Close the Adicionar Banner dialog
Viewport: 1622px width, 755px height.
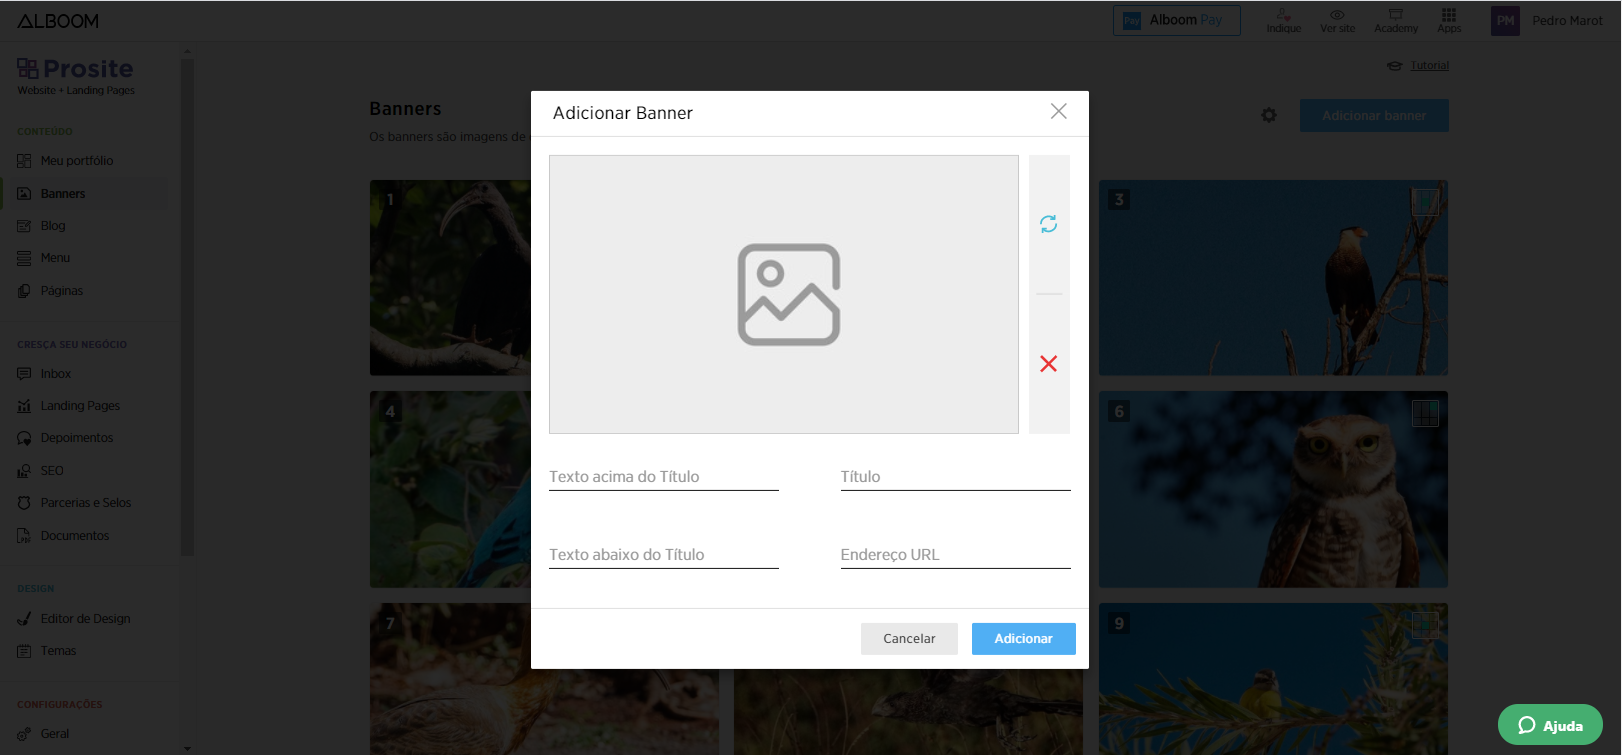[x=1058, y=111]
